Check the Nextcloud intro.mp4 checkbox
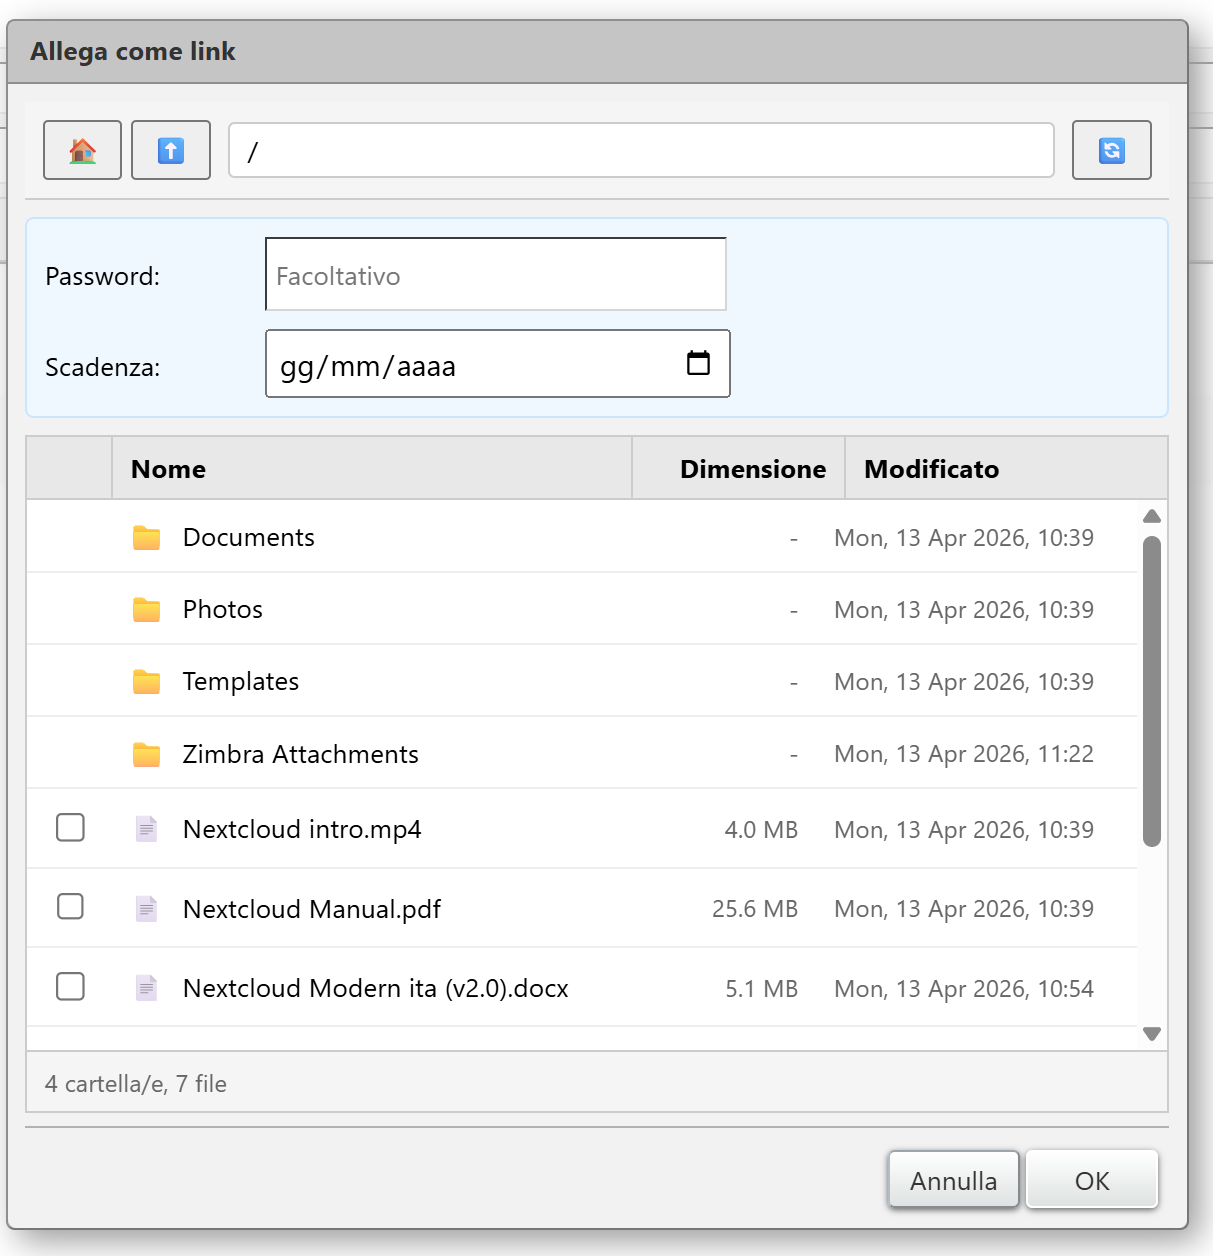Image resolution: width=1213 pixels, height=1256 pixels. click(70, 828)
